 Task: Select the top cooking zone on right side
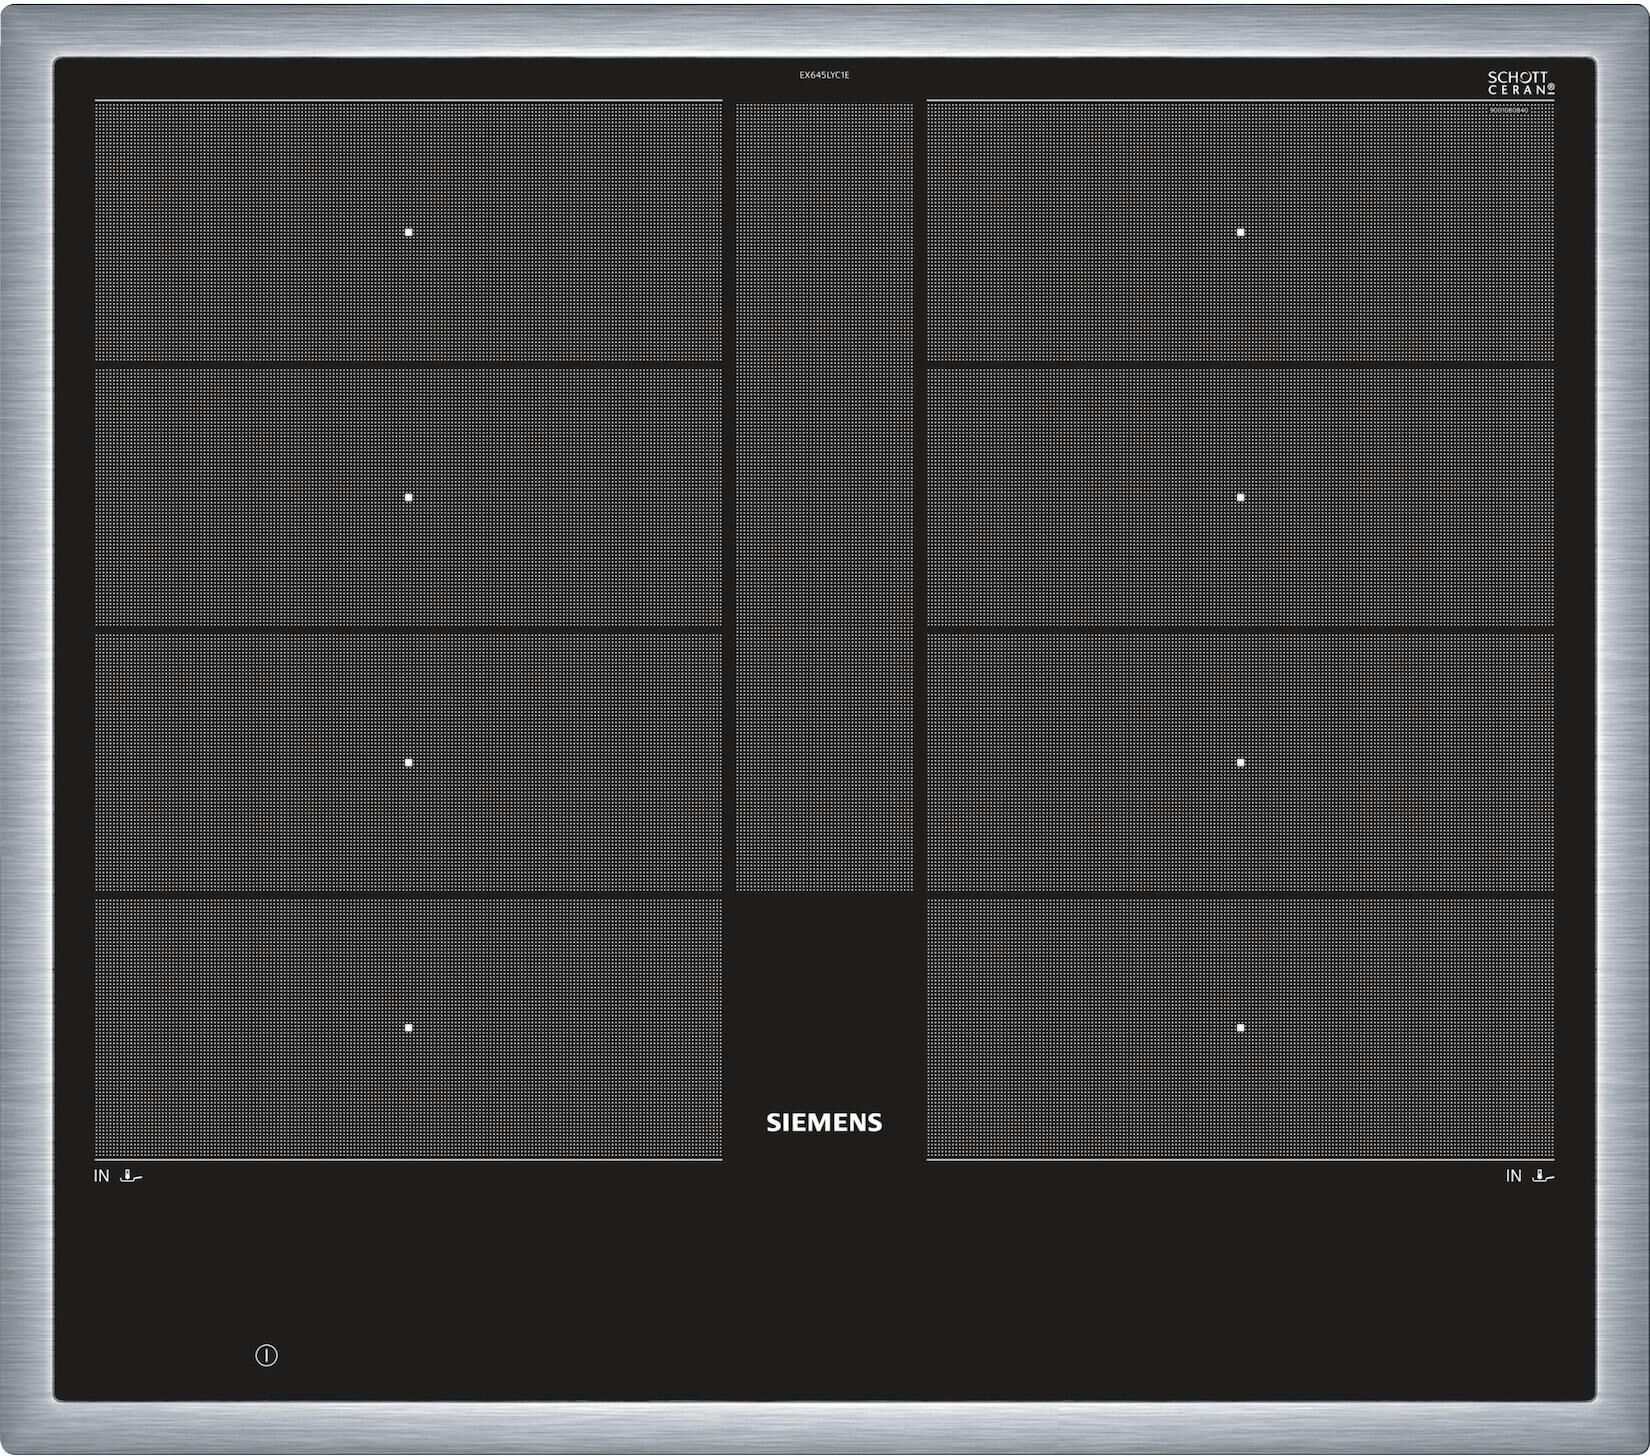pyautogui.click(x=1240, y=231)
